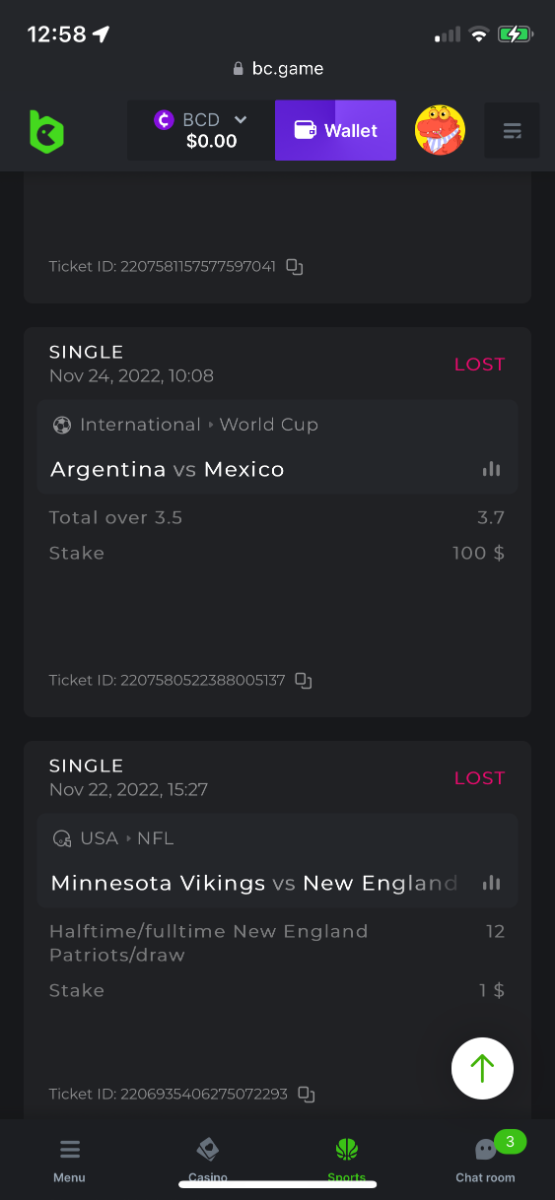This screenshot has width=555, height=1200.
Task: Tap the green scroll-to-top arrow button
Action: click(x=482, y=1068)
